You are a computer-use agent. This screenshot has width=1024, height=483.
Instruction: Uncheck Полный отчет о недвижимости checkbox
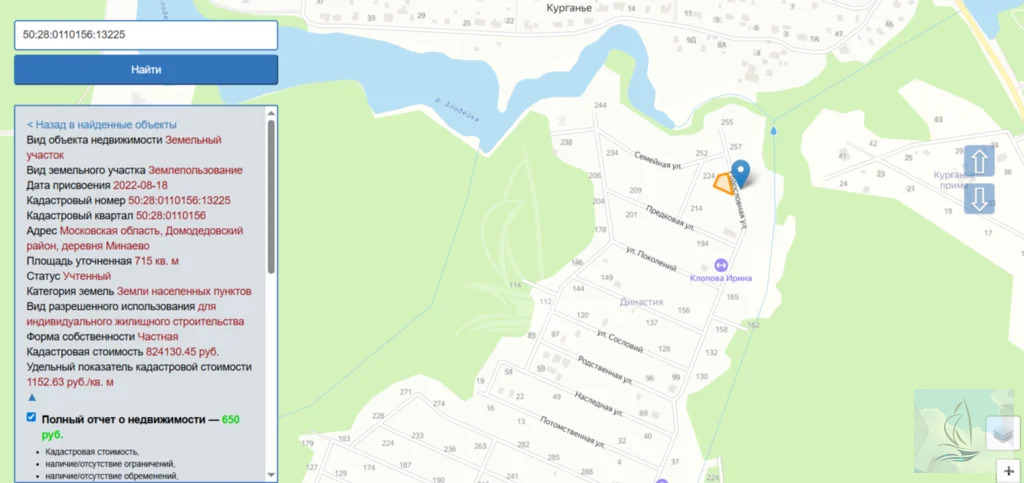[31, 417]
